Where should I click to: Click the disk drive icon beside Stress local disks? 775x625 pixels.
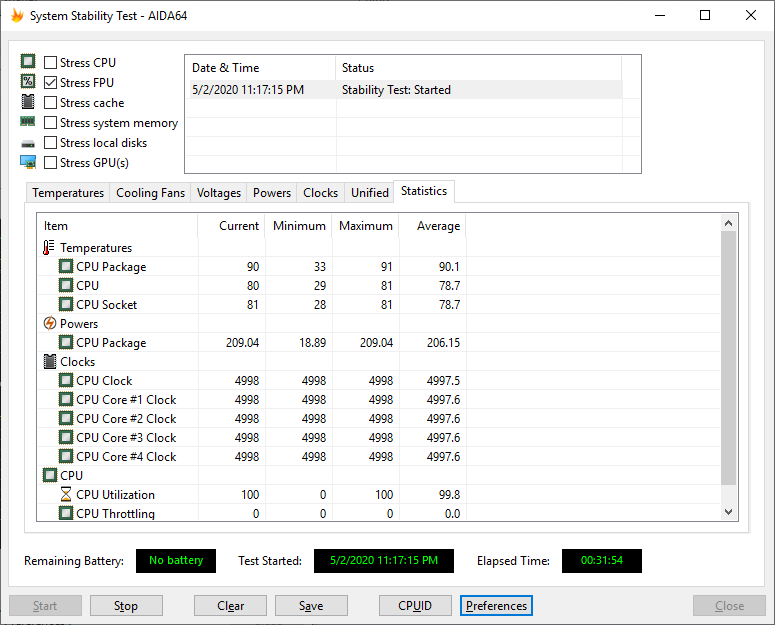[x=28, y=144]
